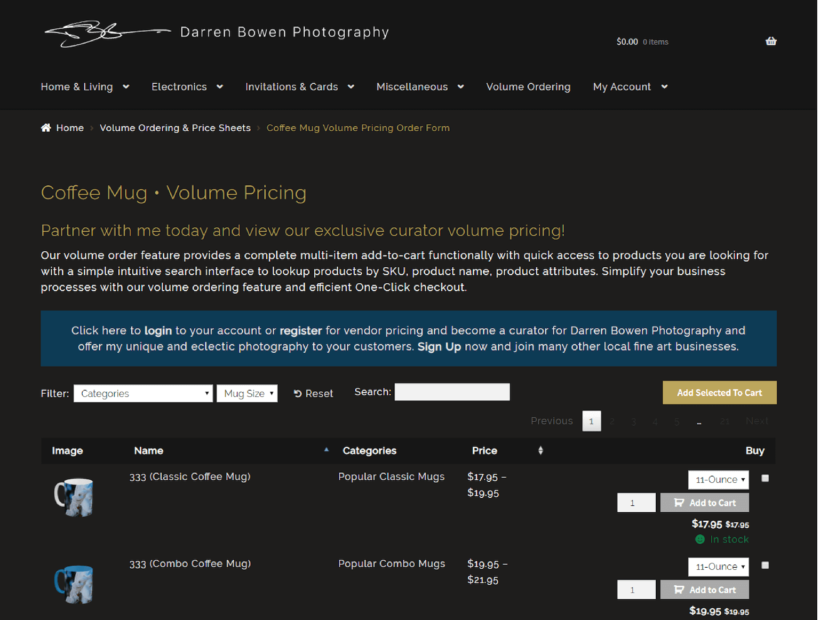
Task: Click the Sign Up link in the banner
Action: point(439,347)
